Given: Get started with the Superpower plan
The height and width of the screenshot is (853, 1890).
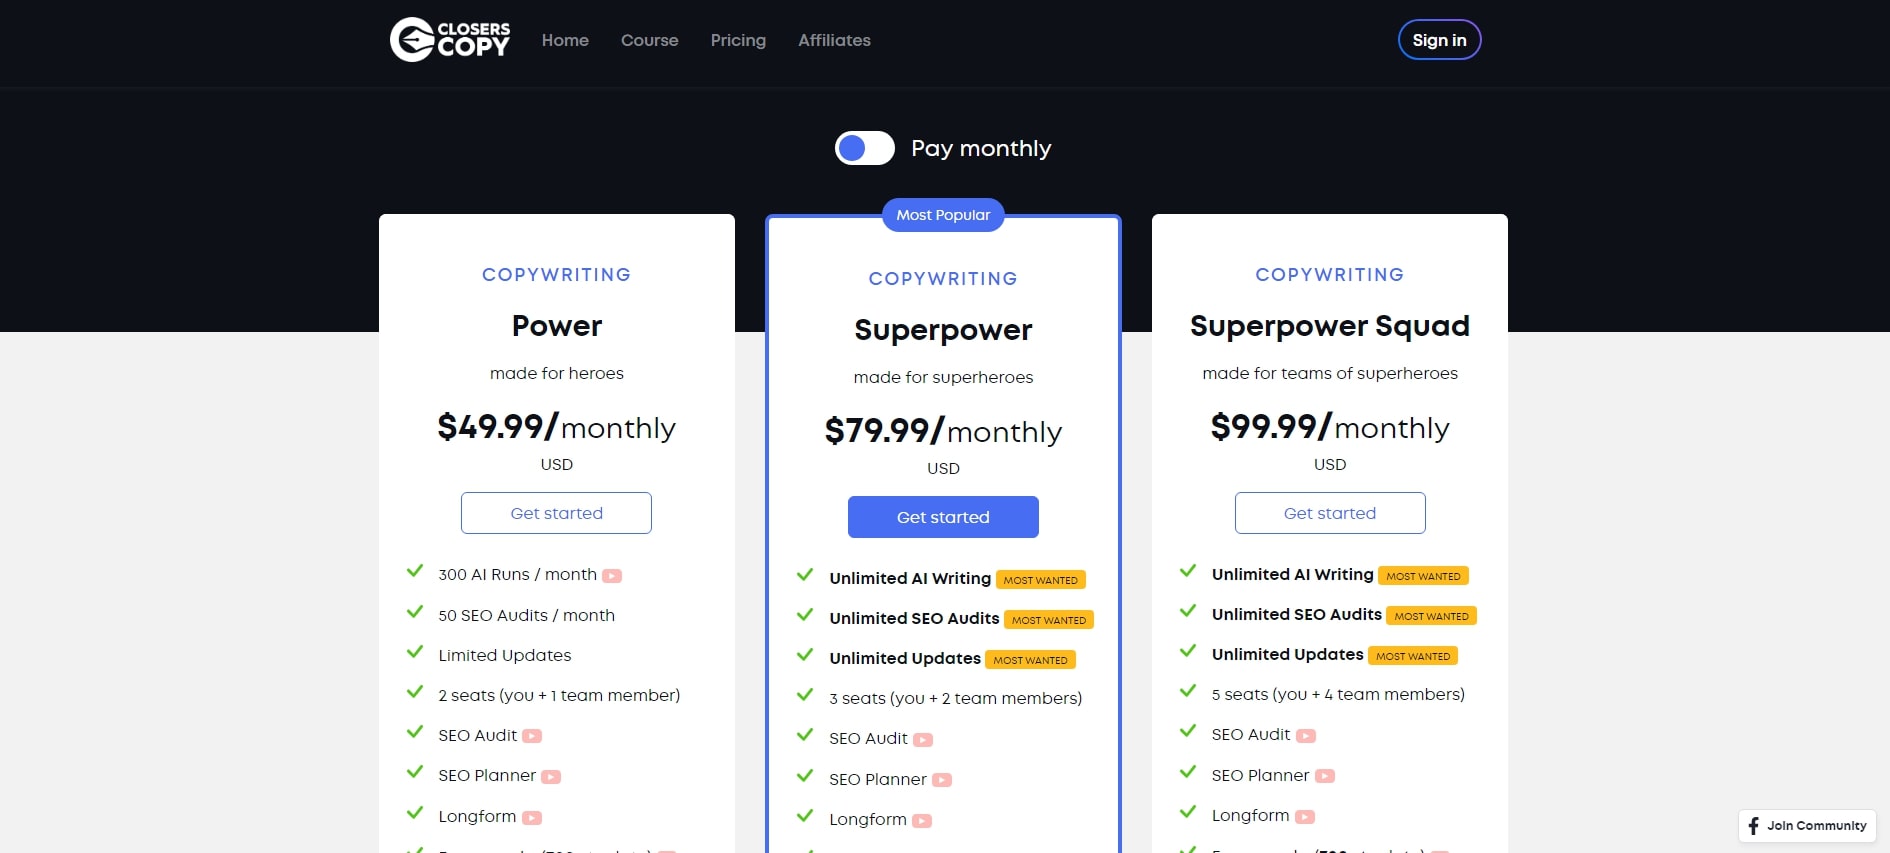Looking at the screenshot, I should (x=943, y=517).
